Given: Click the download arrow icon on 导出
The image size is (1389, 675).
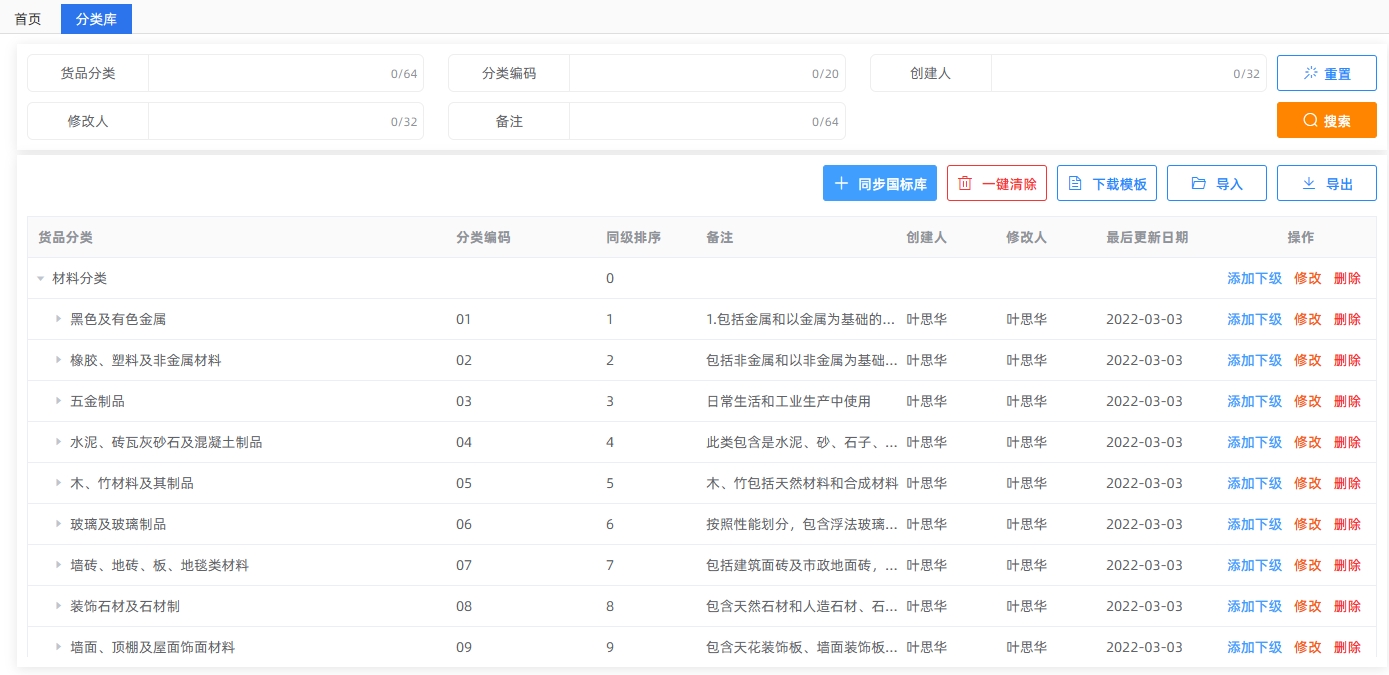Looking at the screenshot, I should (1308, 184).
